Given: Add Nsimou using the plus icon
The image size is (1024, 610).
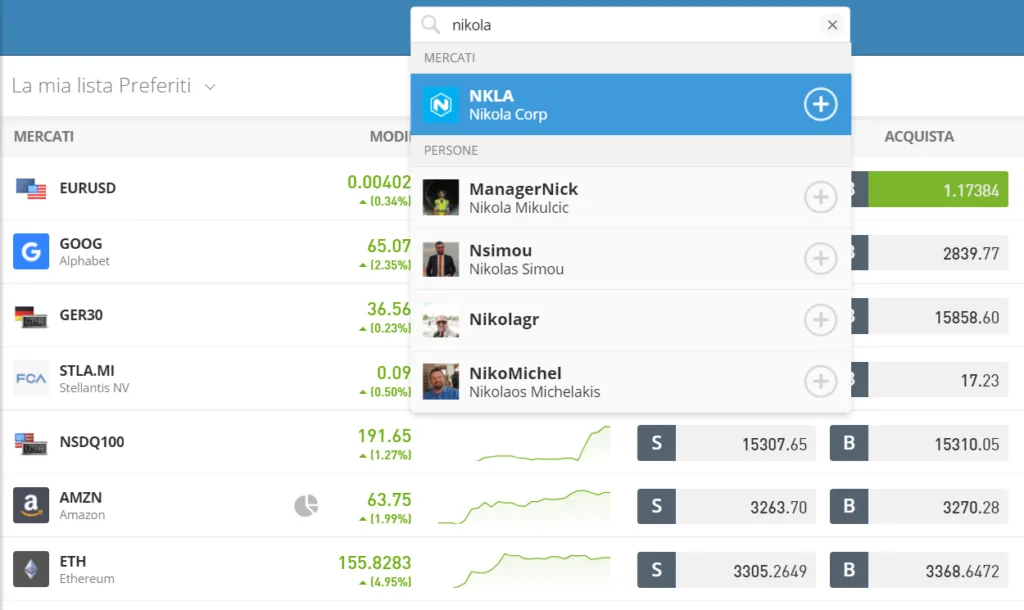Looking at the screenshot, I should pos(820,258).
